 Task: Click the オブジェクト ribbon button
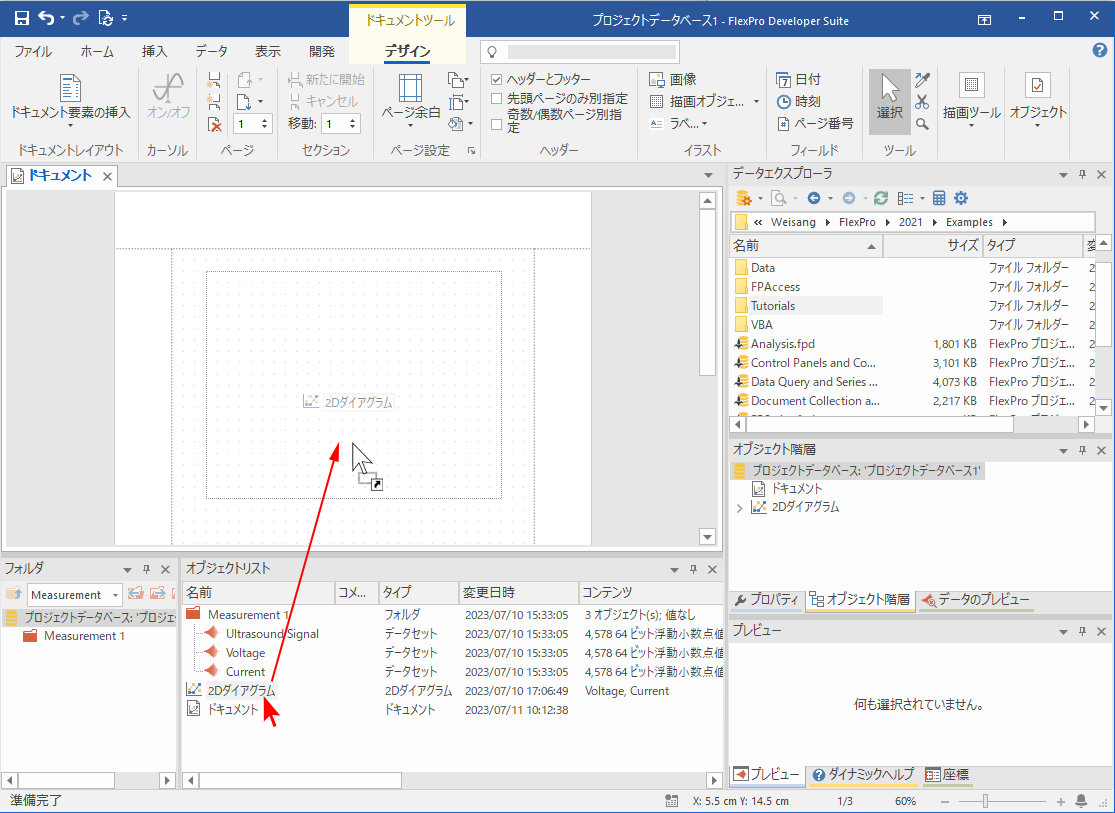(1037, 101)
